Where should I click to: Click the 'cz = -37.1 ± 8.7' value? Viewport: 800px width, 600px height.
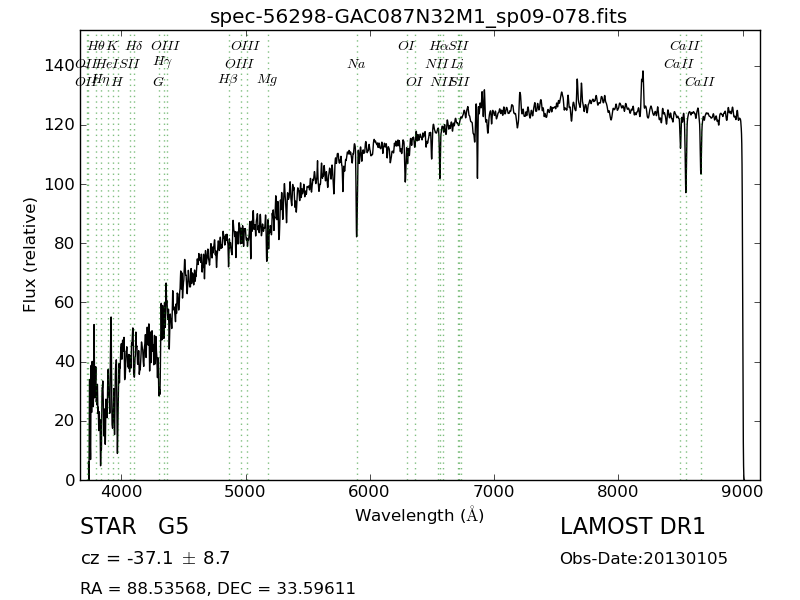(x=155, y=558)
